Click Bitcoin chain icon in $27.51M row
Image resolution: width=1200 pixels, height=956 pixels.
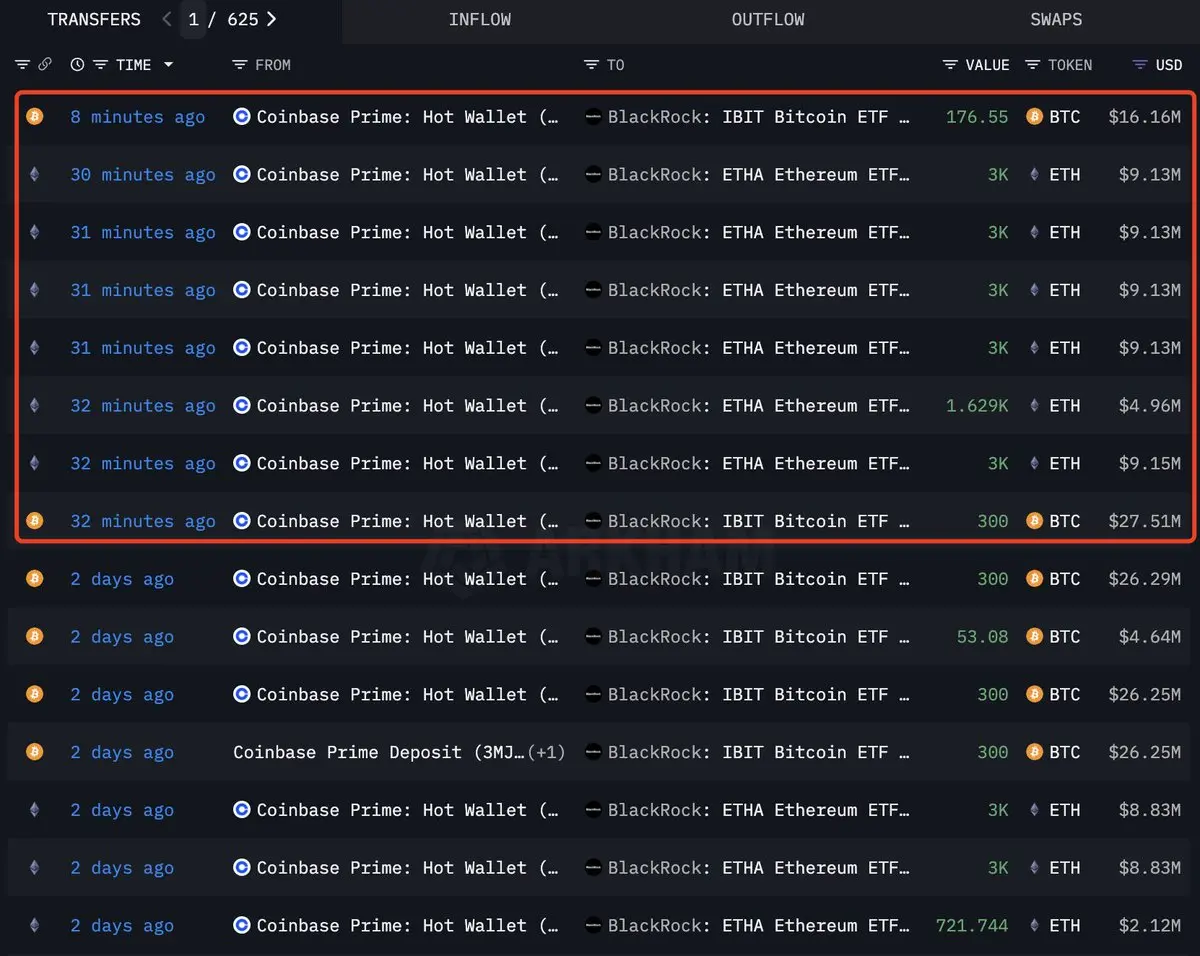[35, 521]
